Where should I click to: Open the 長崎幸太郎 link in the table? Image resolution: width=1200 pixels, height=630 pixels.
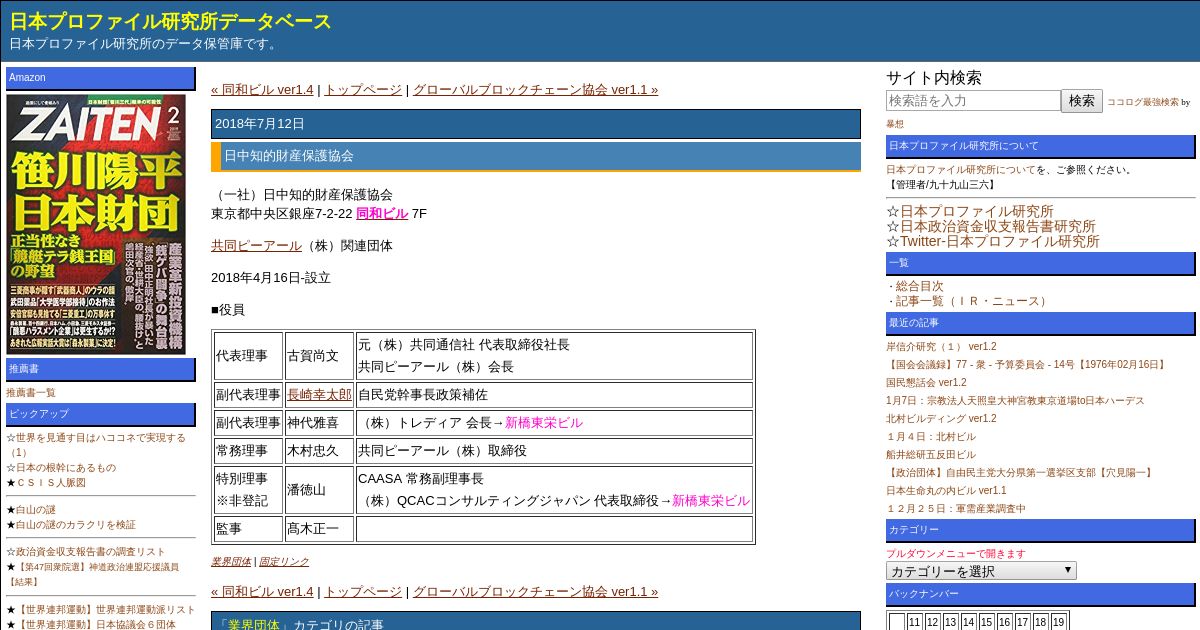tap(319, 395)
